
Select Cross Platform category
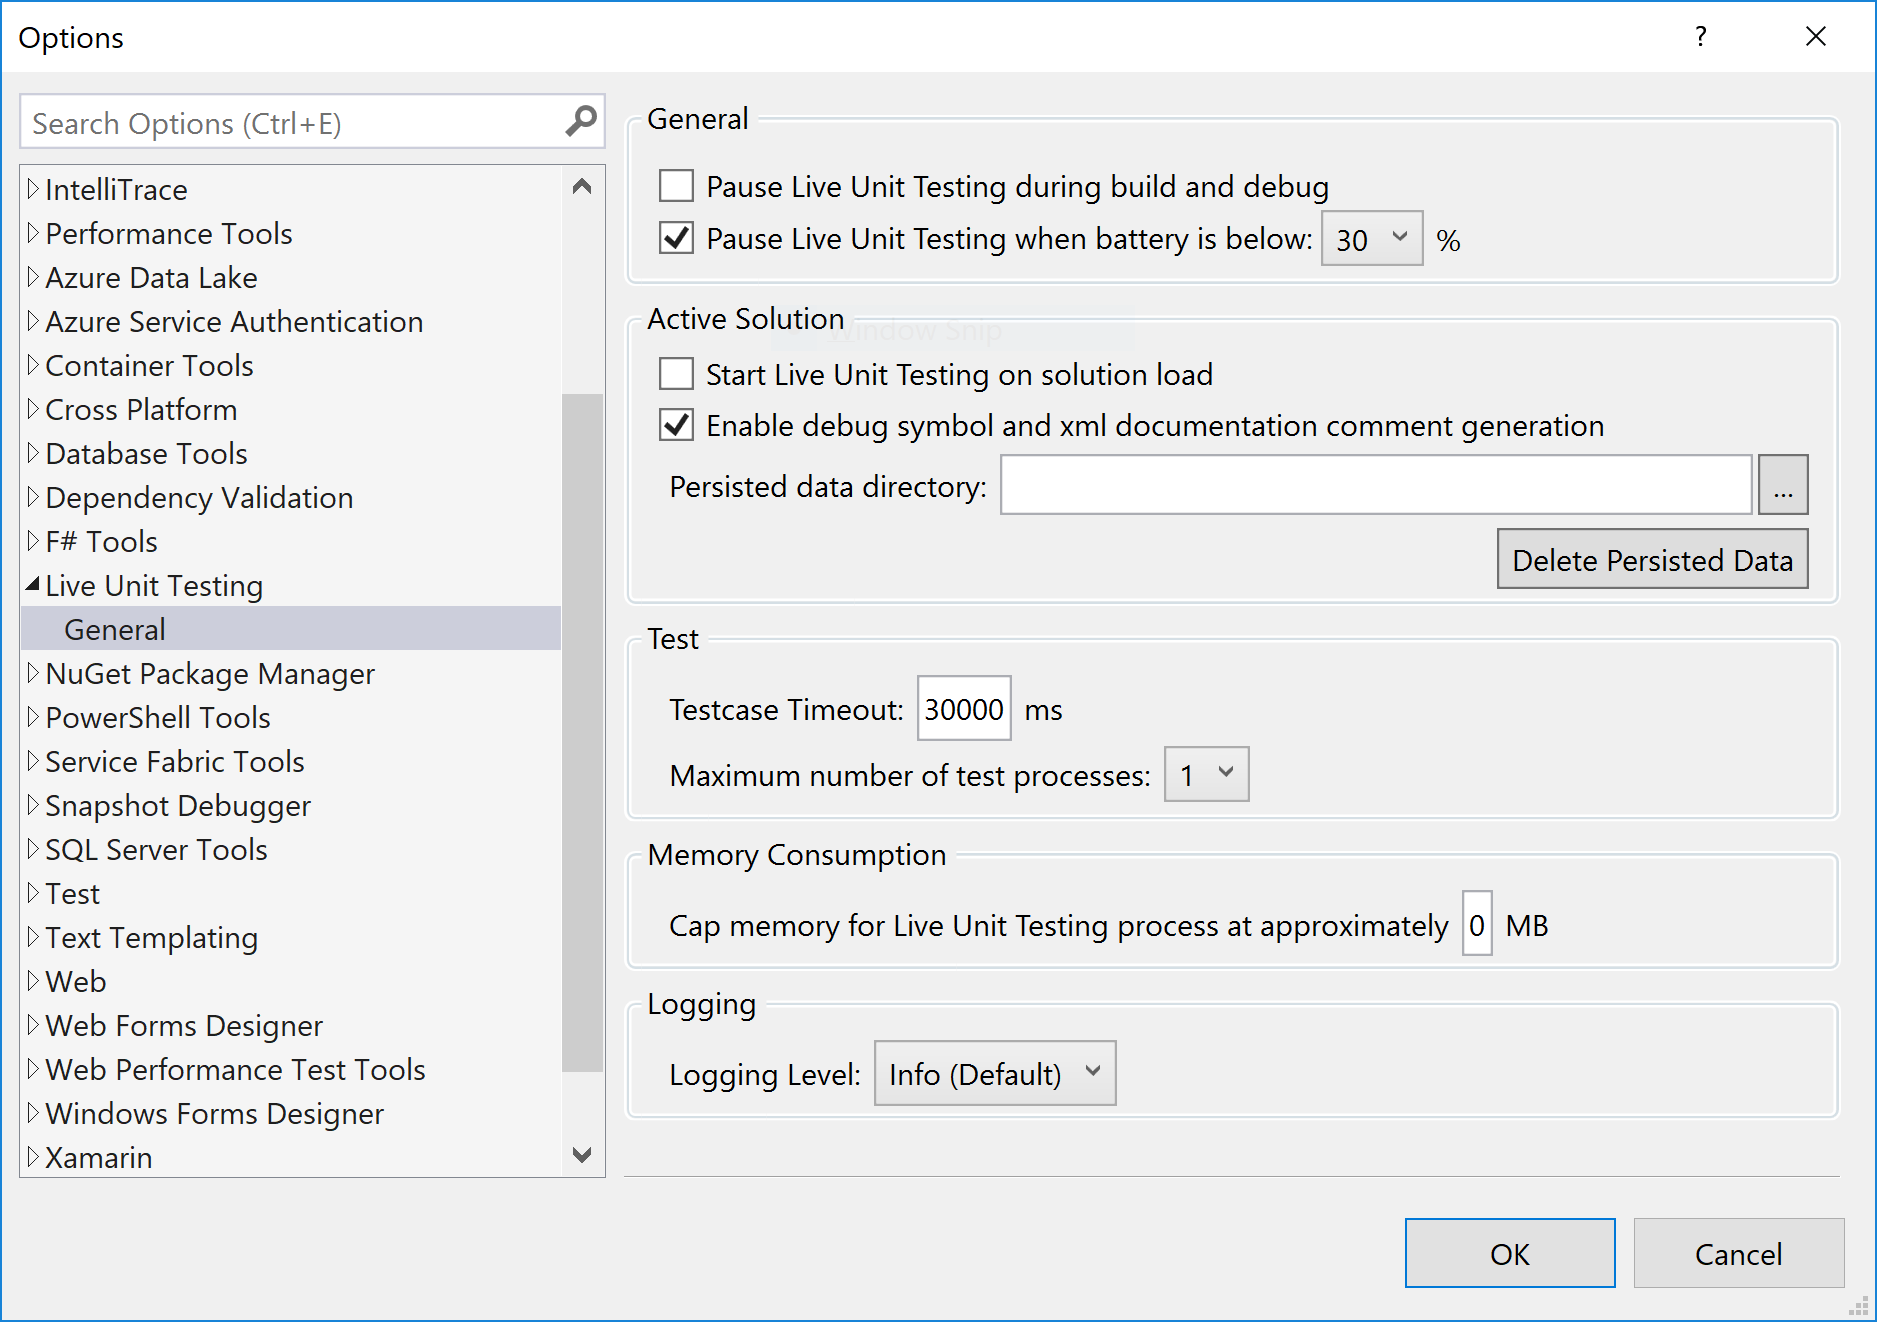pyautogui.click(x=141, y=409)
